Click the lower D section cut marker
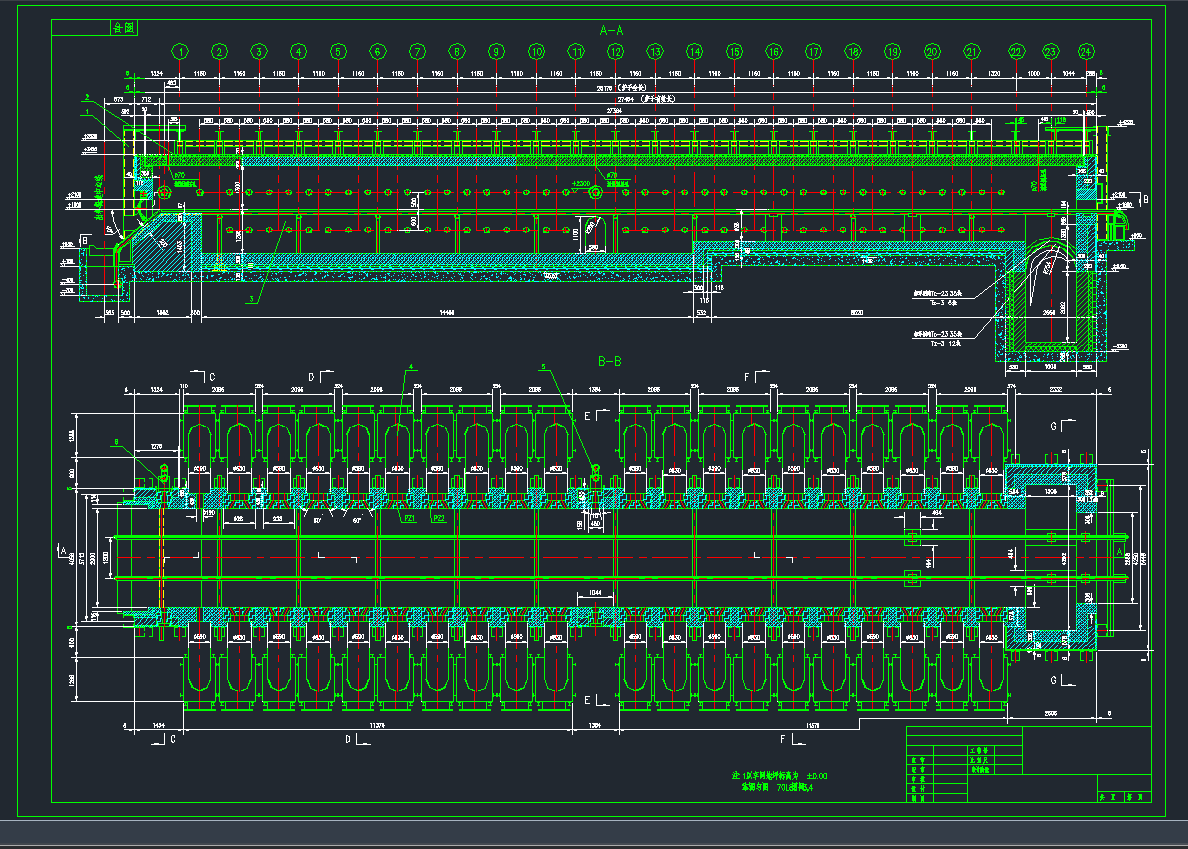This screenshot has height=849, width=1188. pyautogui.click(x=347, y=740)
